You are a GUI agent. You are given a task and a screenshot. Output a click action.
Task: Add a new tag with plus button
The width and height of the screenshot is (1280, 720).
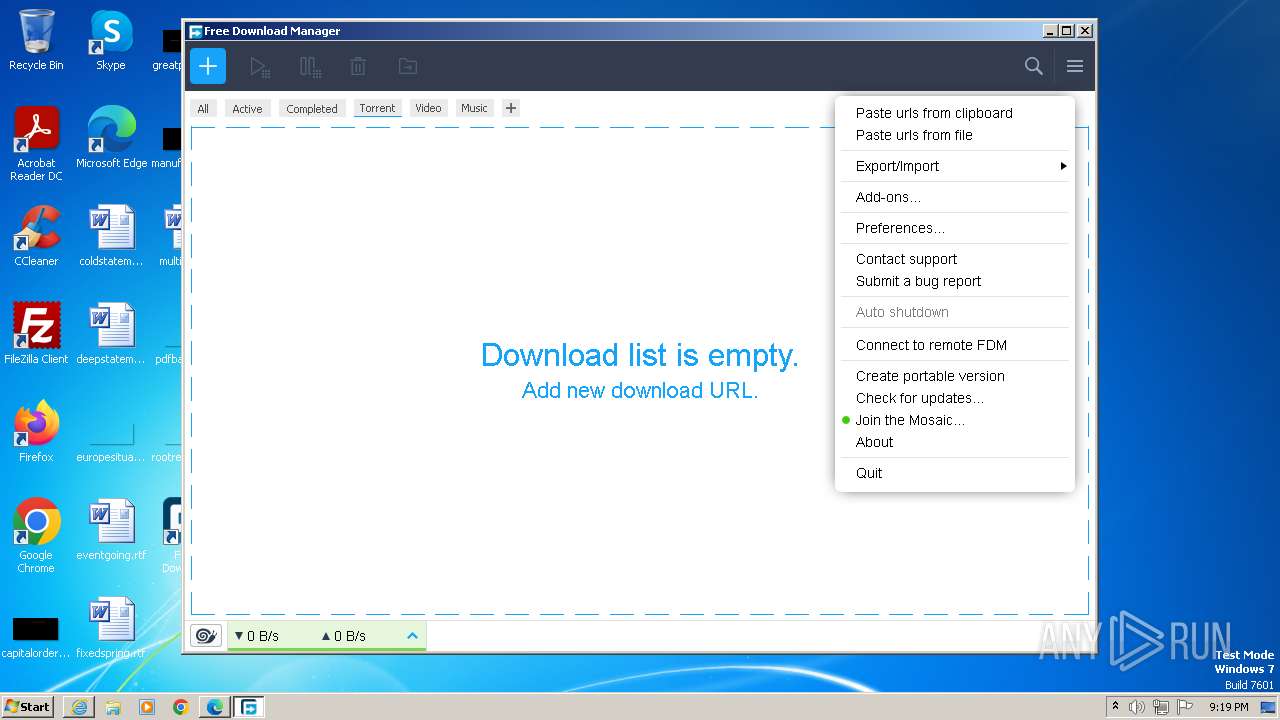click(x=511, y=108)
